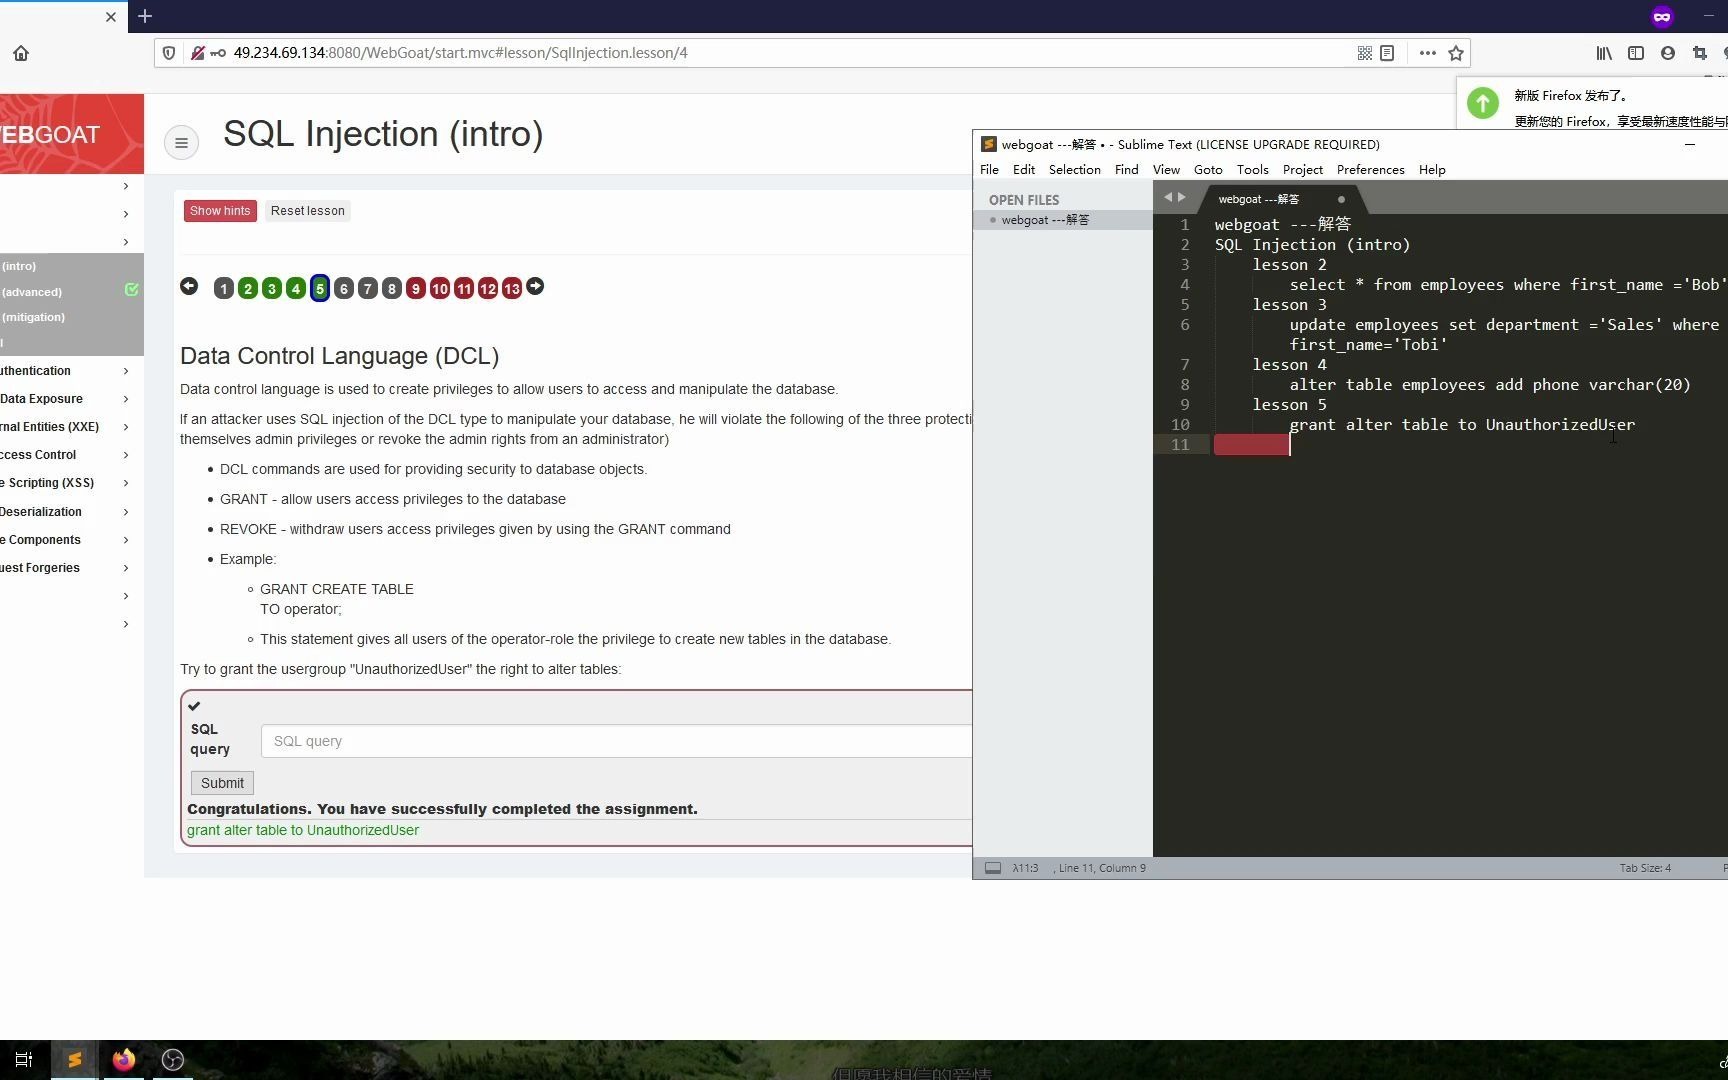Click the Show hints button

[220, 211]
